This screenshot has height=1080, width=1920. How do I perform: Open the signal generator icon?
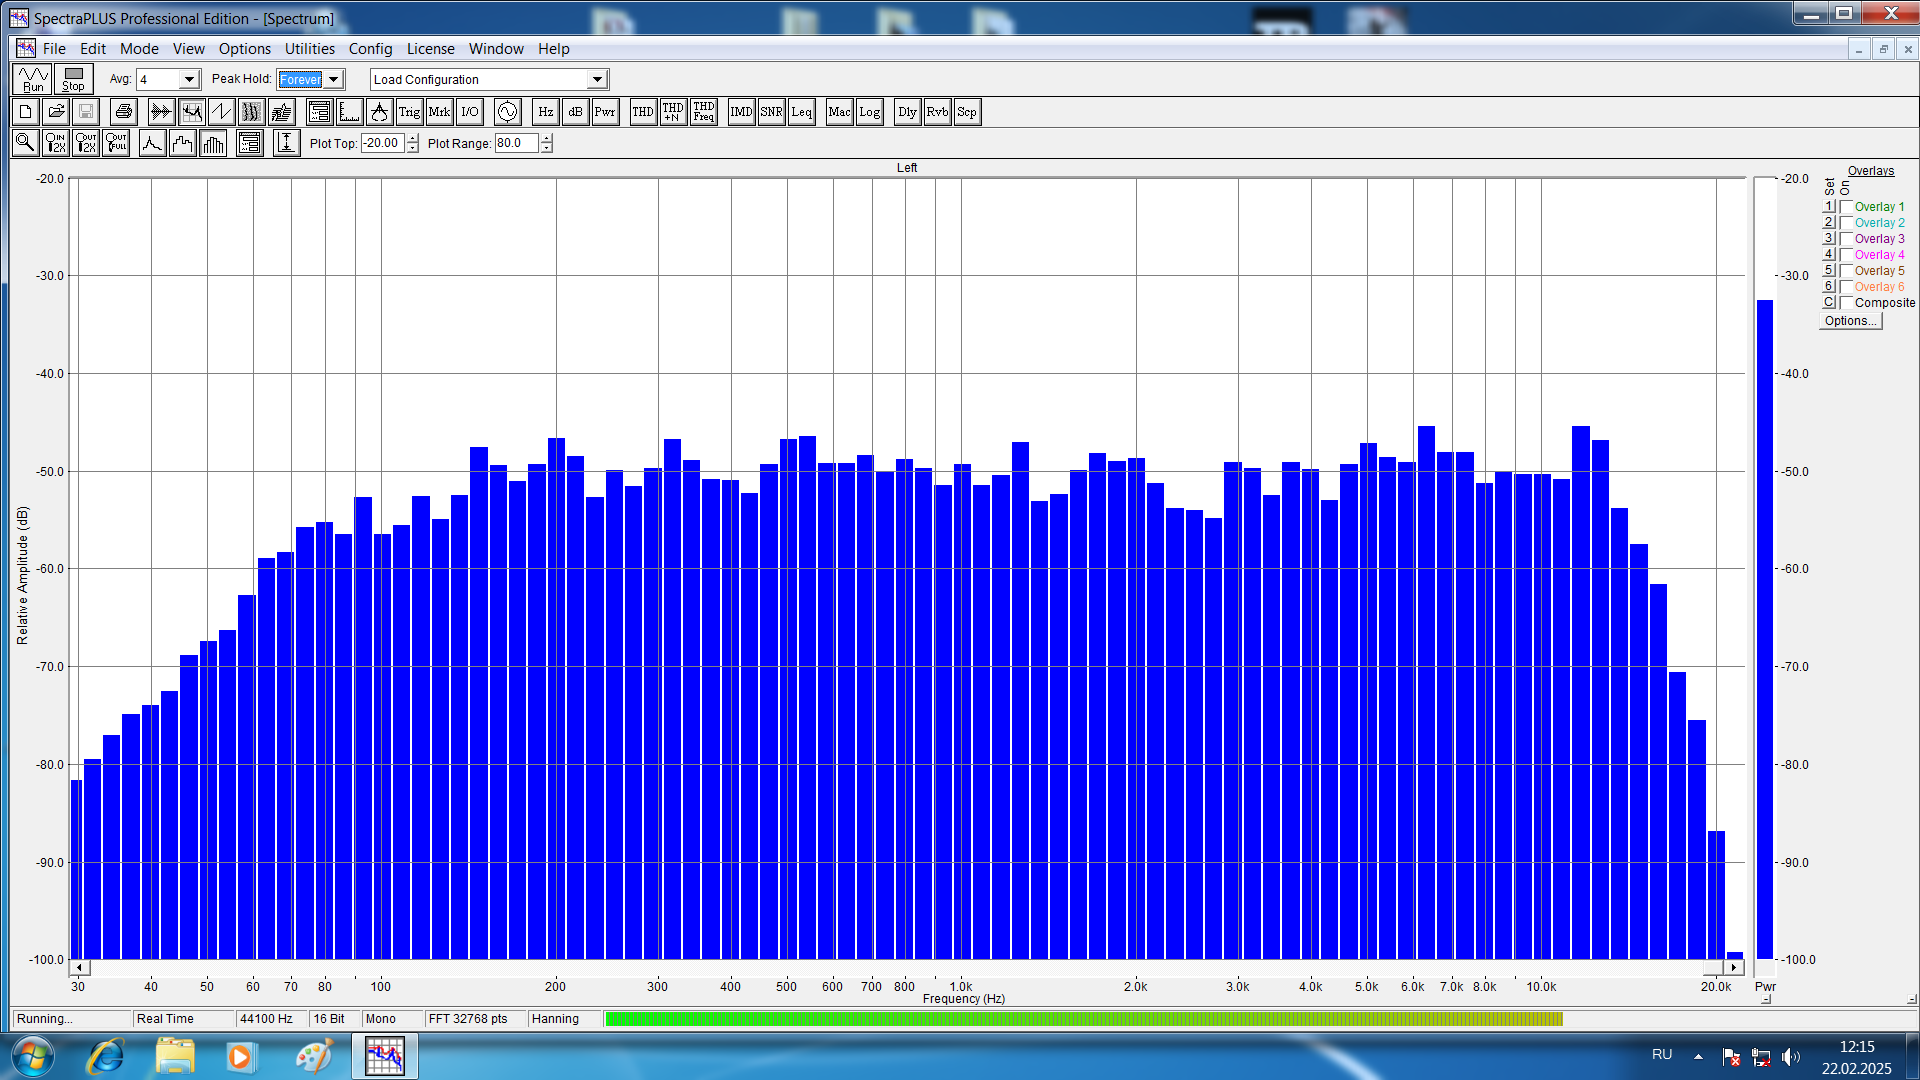(507, 112)
